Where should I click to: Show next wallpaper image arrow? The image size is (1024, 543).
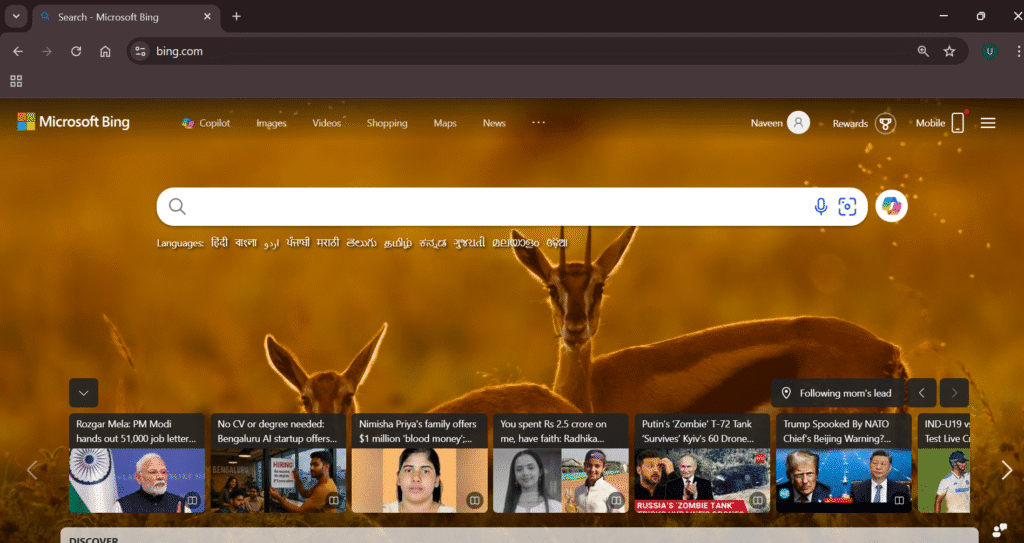tap(953, 393)
